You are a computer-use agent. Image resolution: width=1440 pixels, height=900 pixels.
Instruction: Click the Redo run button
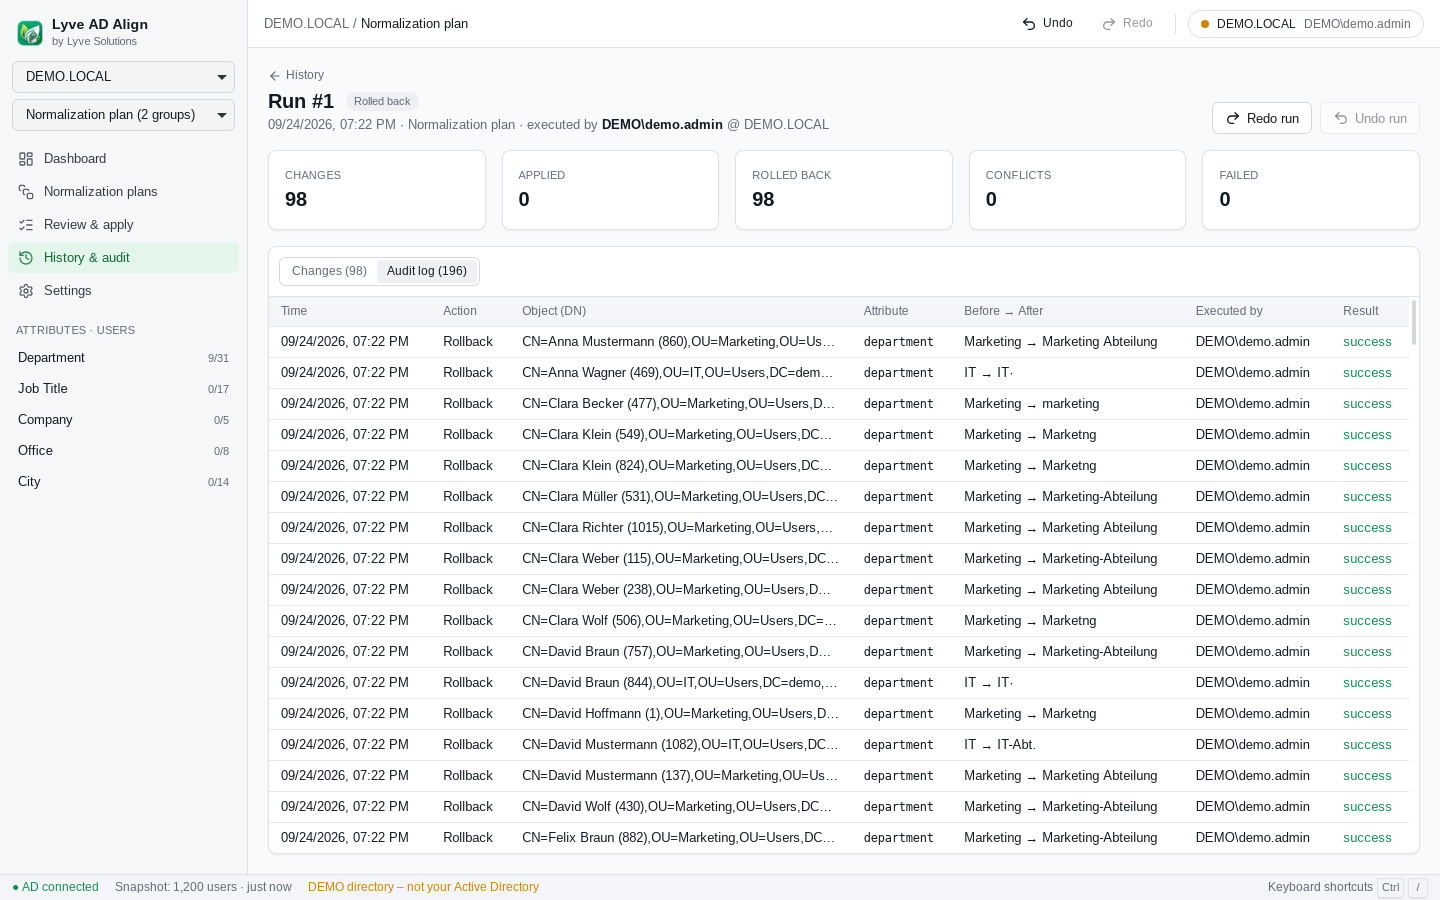pyautogui.click(x=1262, y=118)
